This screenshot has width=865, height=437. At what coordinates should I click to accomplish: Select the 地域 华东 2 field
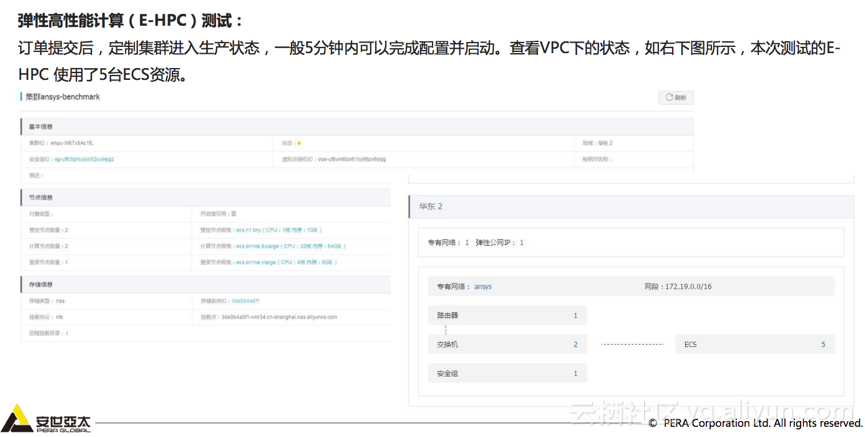(x=597, y=143)
